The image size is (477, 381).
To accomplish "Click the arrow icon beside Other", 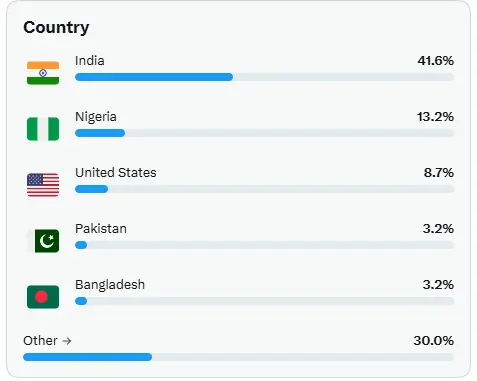I will pyautogui.click(x=67, y=341).
